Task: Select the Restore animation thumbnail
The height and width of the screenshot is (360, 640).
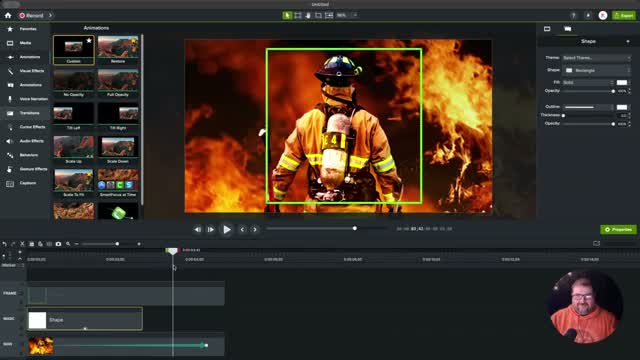Action: [x=118, y=49]
